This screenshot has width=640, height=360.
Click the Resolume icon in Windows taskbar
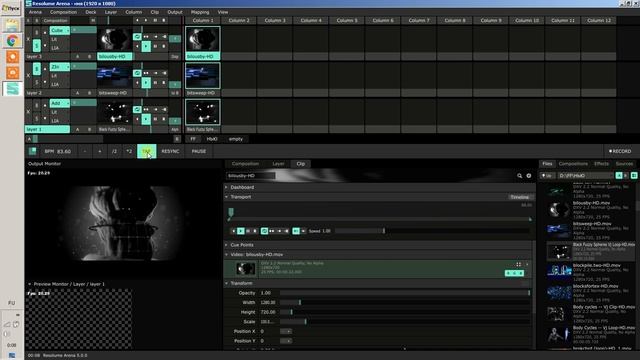coord(12,89)
